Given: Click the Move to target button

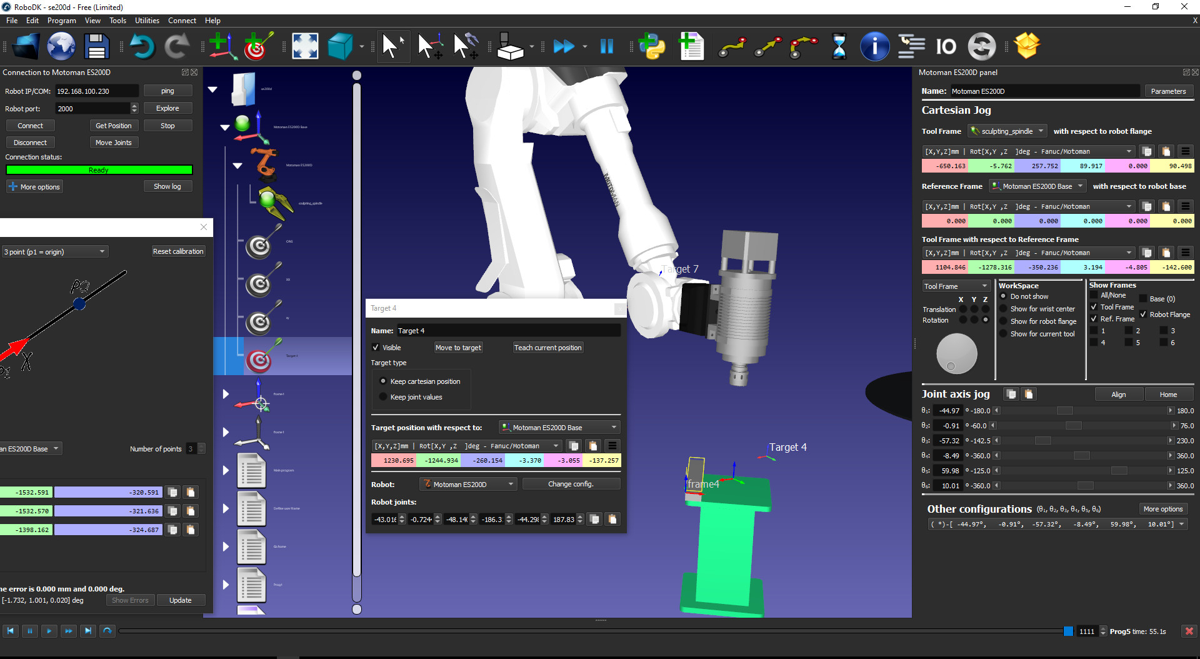Looking at the screenshot, I should [x=458, y=348].
